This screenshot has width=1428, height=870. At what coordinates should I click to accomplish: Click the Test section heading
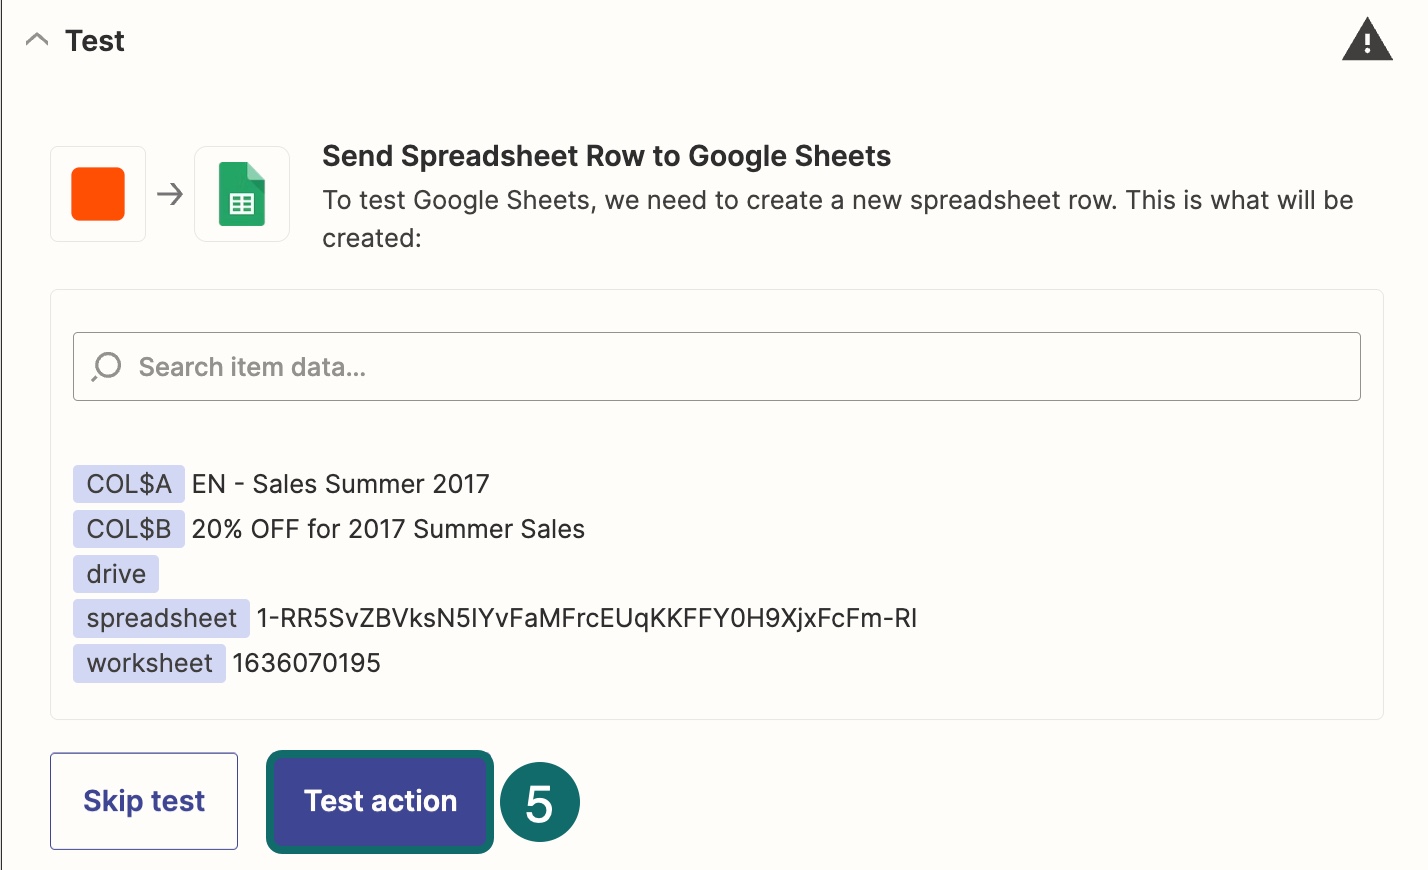point(95,41)
